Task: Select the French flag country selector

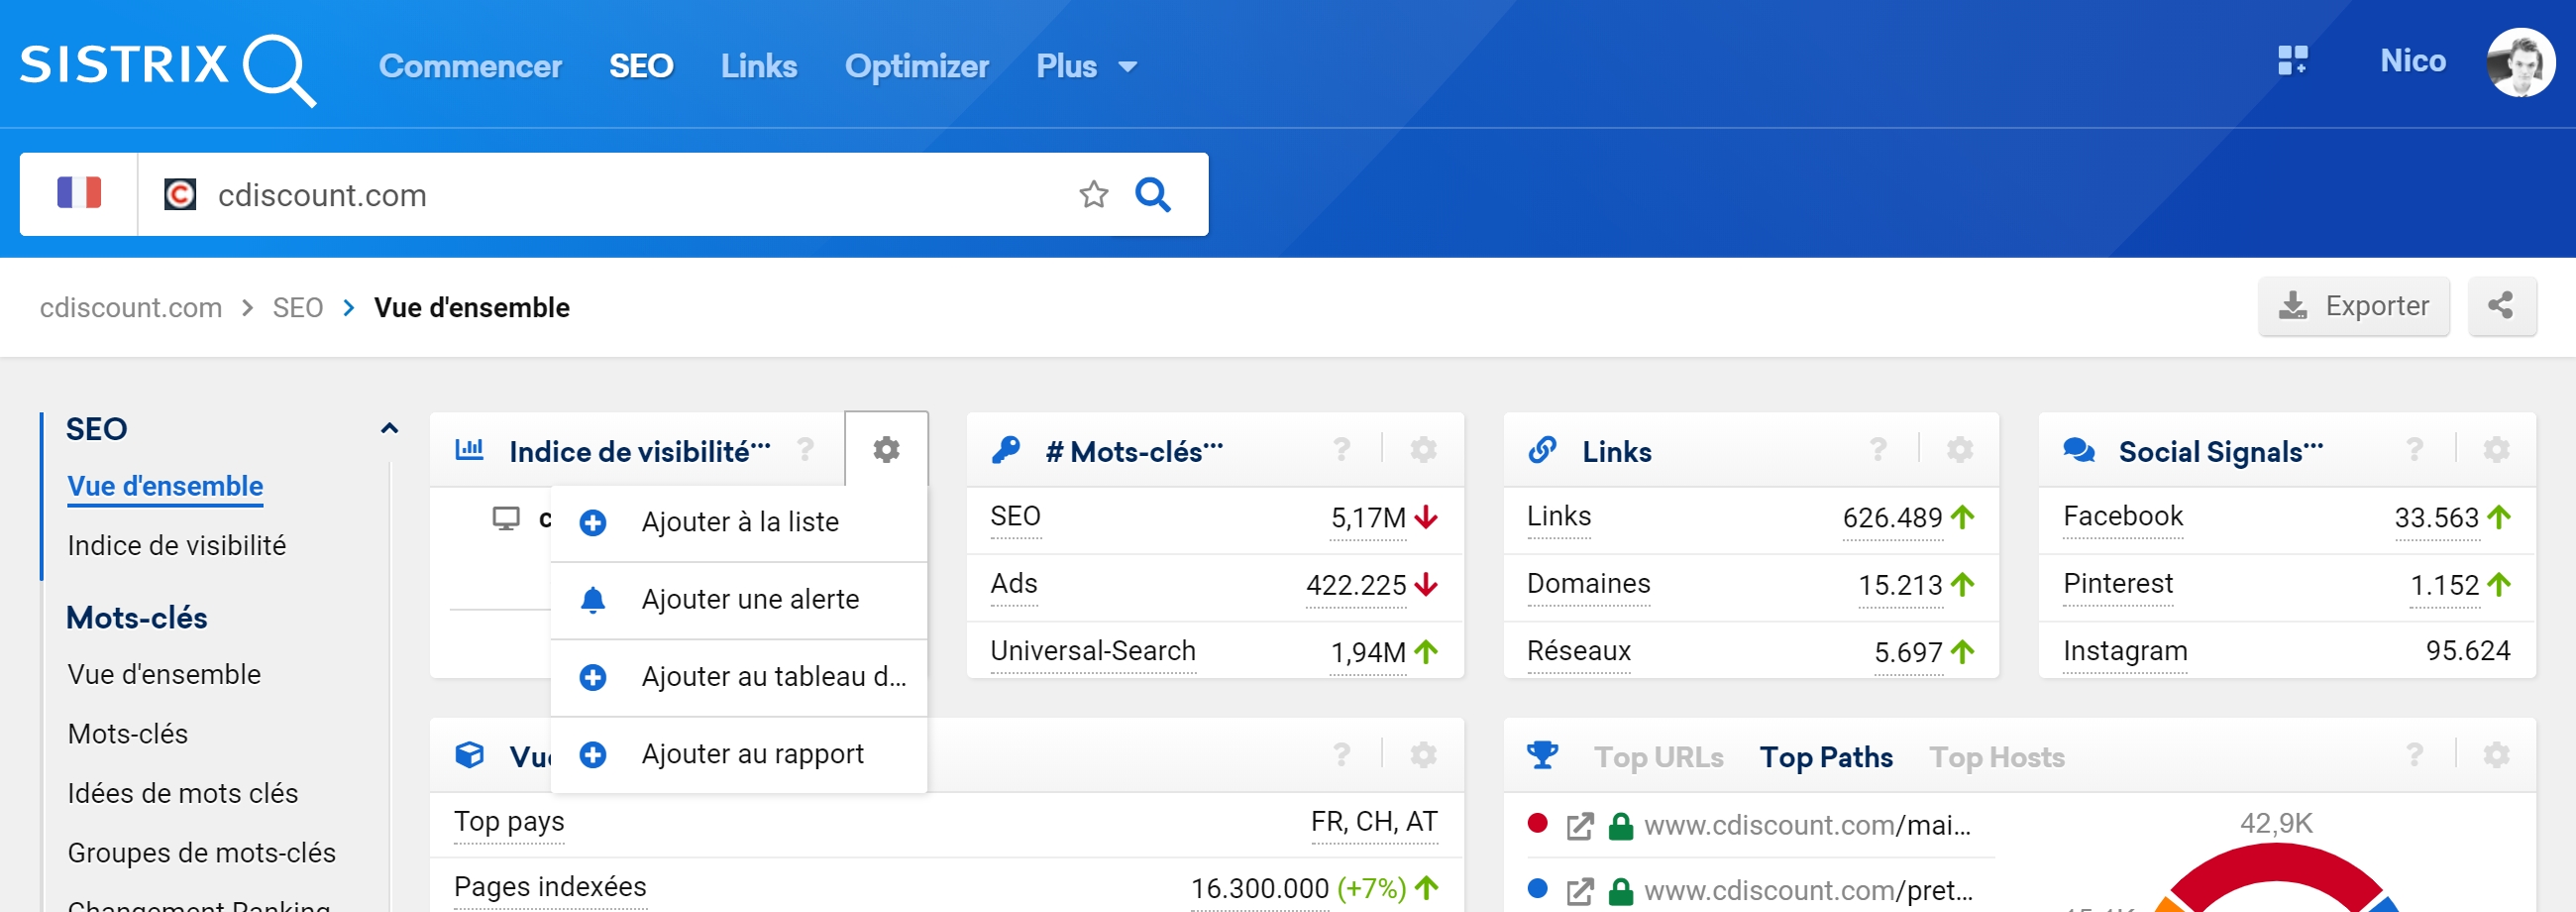Action: click(79, 193)
